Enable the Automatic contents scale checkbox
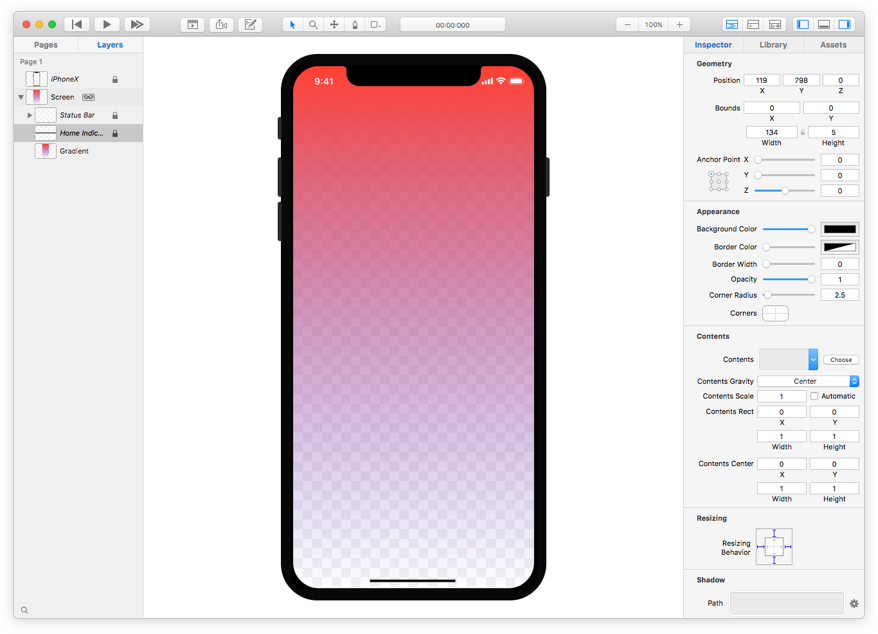The height and width of the screenshot is (634, 878). click(x=814, y=396)
